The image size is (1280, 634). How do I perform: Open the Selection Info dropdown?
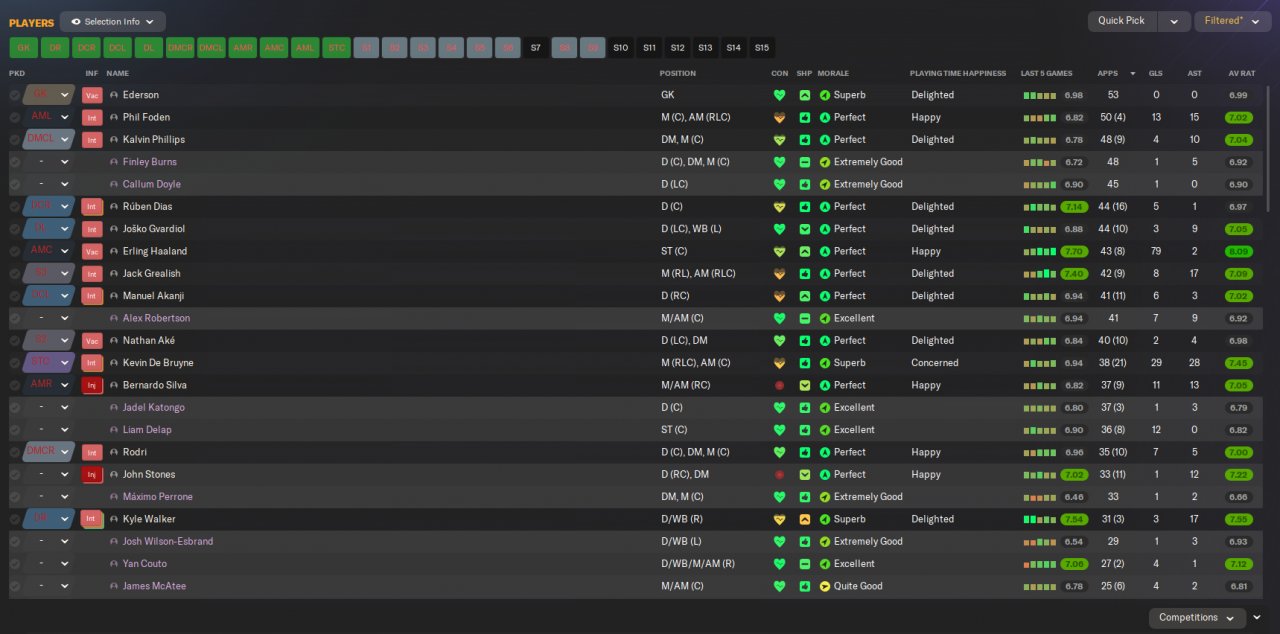point(113,21)
